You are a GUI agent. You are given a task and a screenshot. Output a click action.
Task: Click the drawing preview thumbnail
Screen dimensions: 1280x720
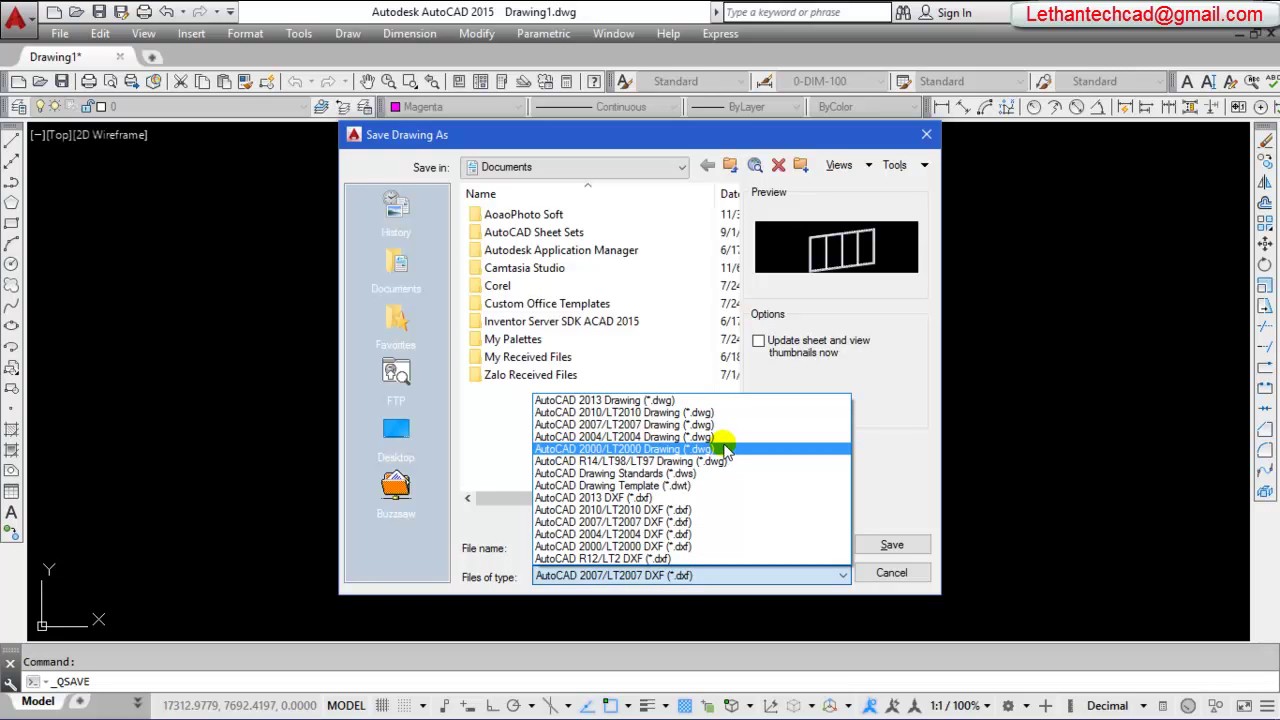click(x=836, y=247)
